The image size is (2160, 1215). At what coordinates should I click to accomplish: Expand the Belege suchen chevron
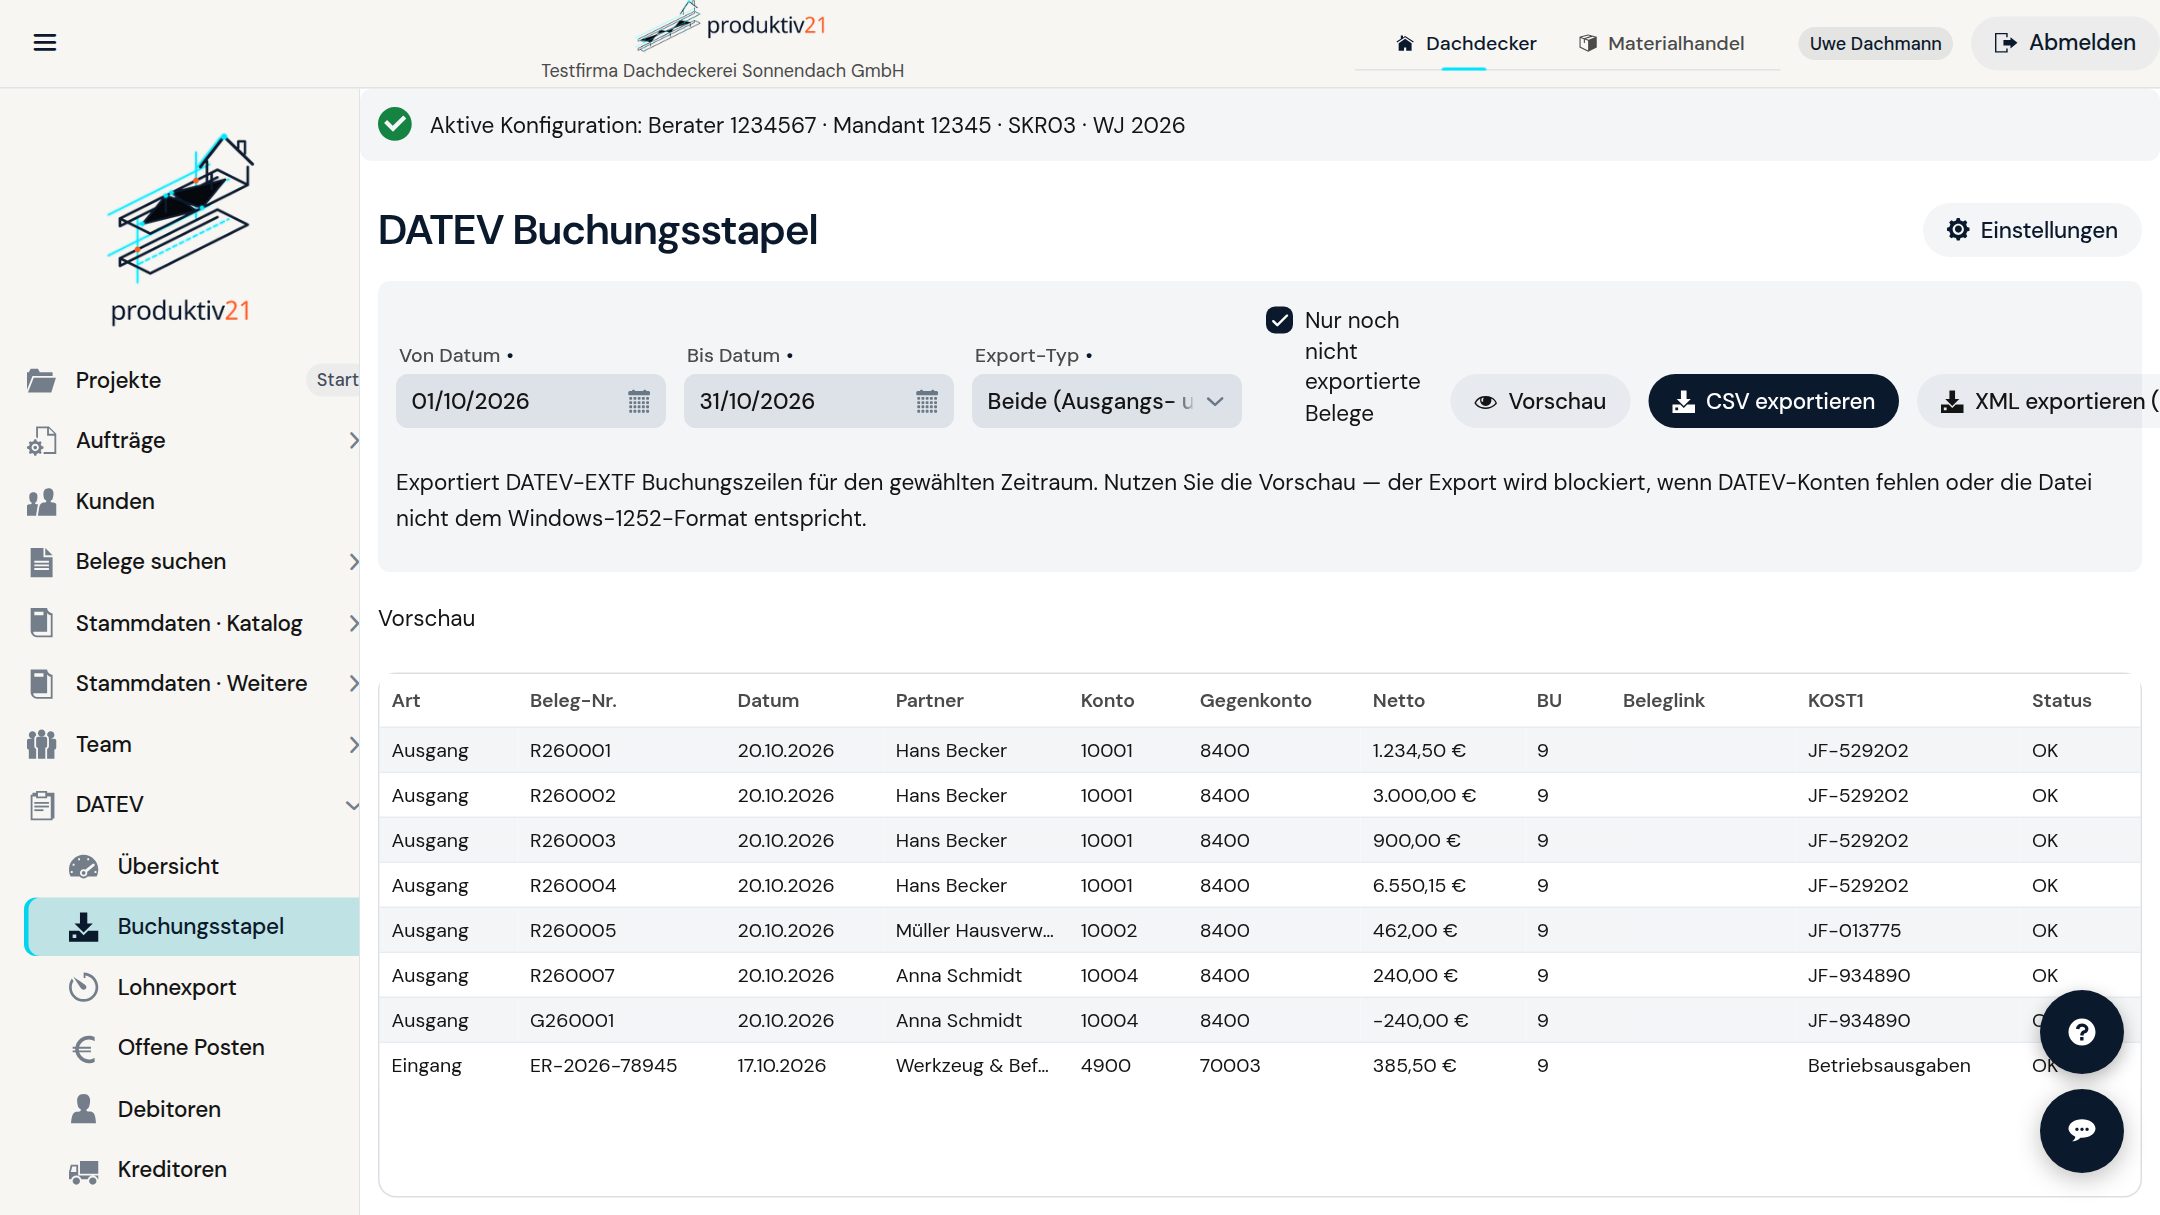tap(353, 562)
